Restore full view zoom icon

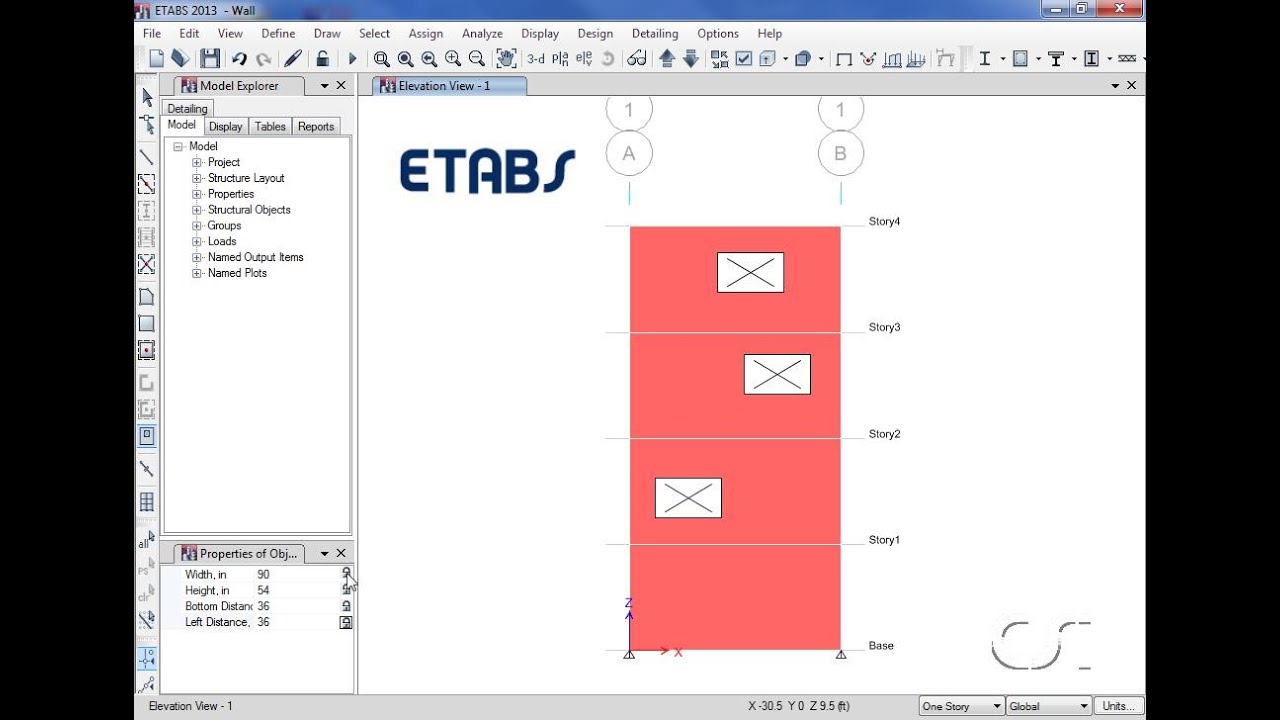[405, 59]
